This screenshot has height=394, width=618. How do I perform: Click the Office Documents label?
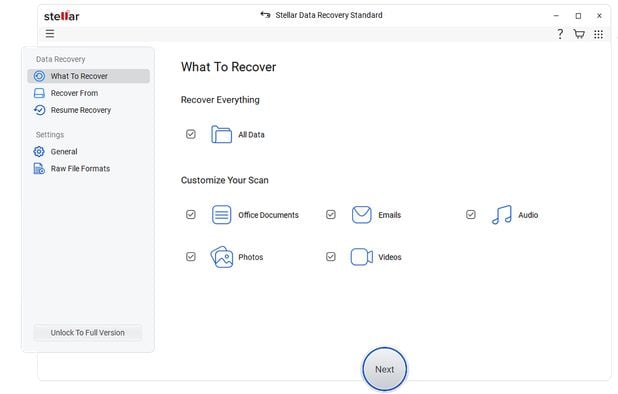click(x=268, y=215)
